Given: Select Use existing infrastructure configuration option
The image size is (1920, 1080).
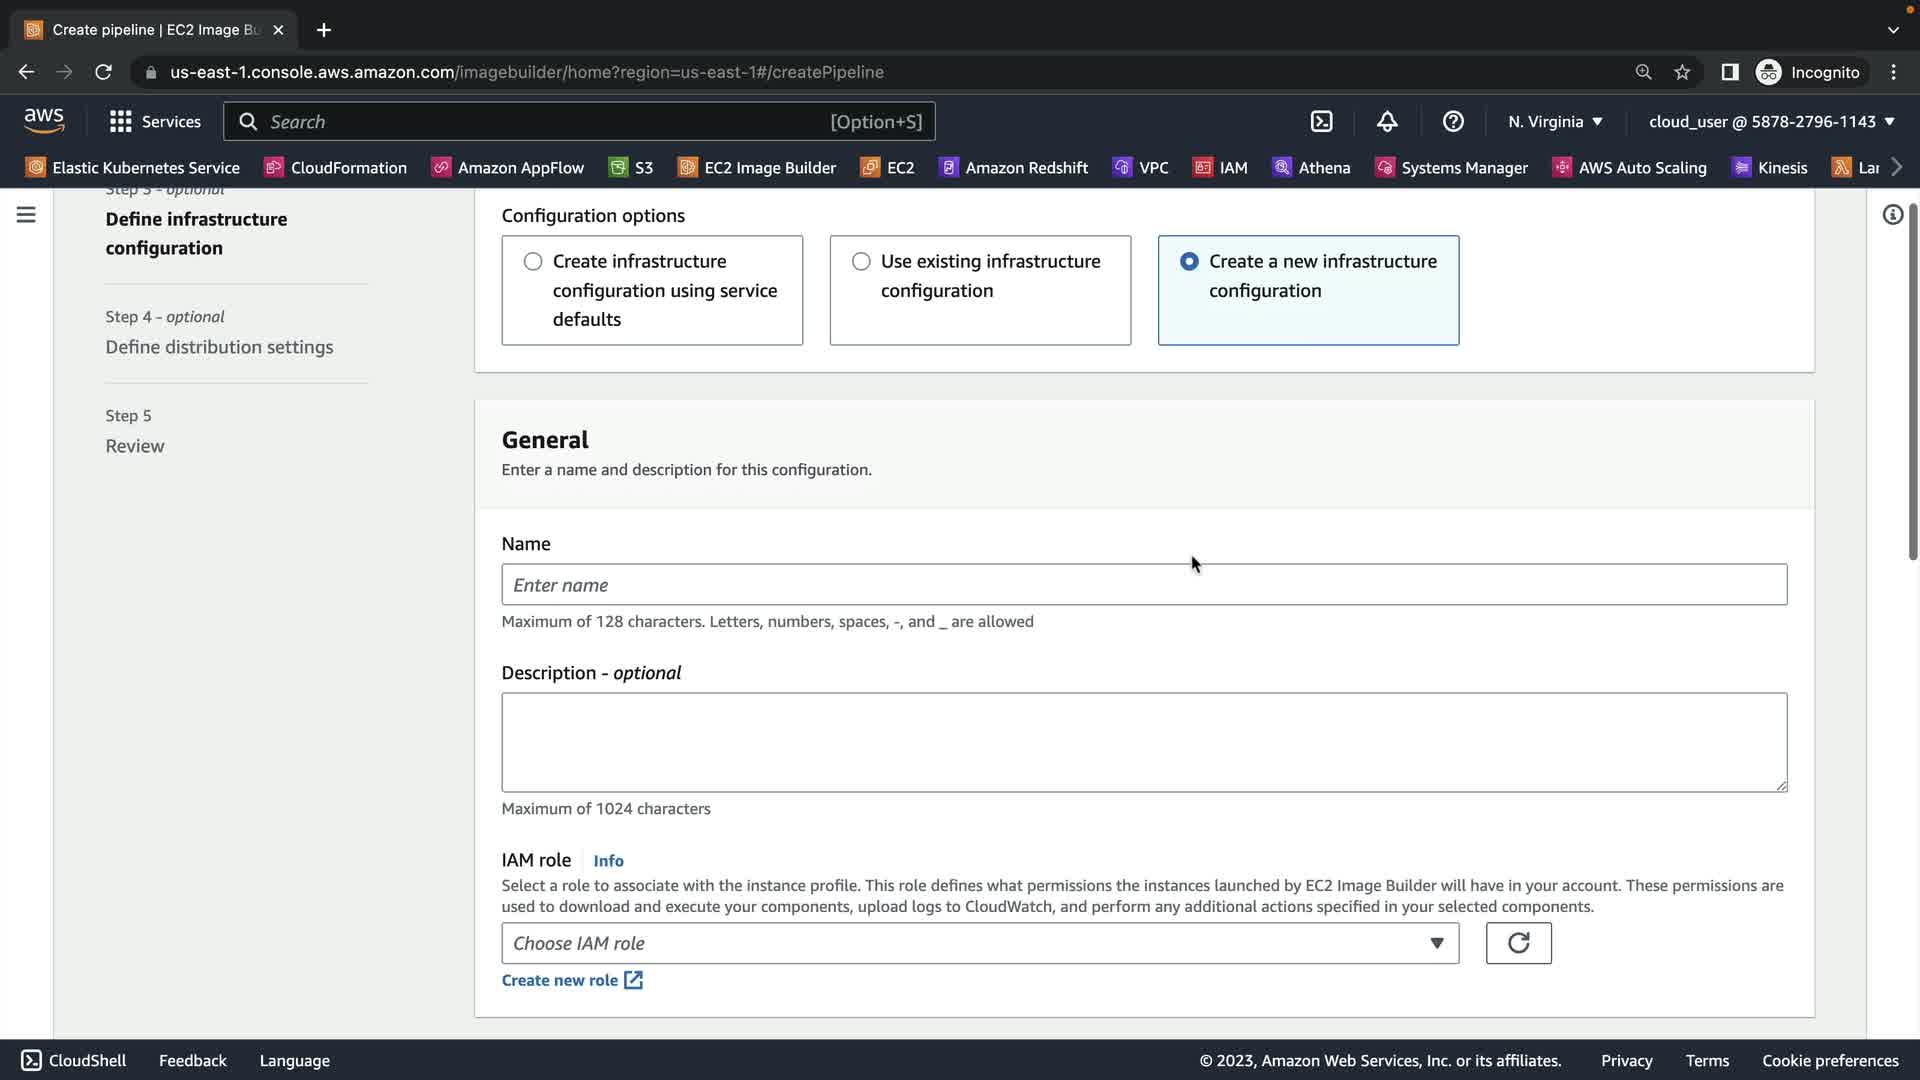Looking at the screenshot, I should coord(861,261).
